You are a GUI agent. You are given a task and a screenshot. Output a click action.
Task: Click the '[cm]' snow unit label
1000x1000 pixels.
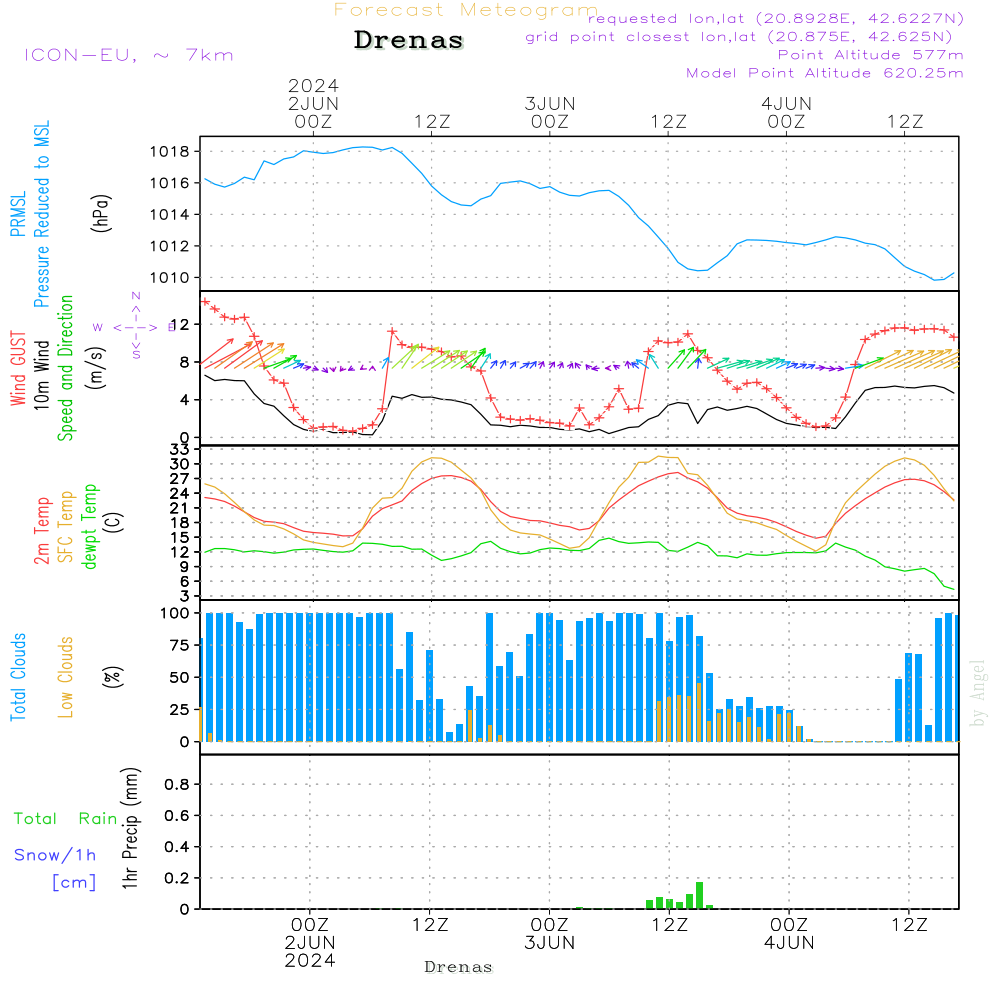pyautogui.click(x=74, y=883)
